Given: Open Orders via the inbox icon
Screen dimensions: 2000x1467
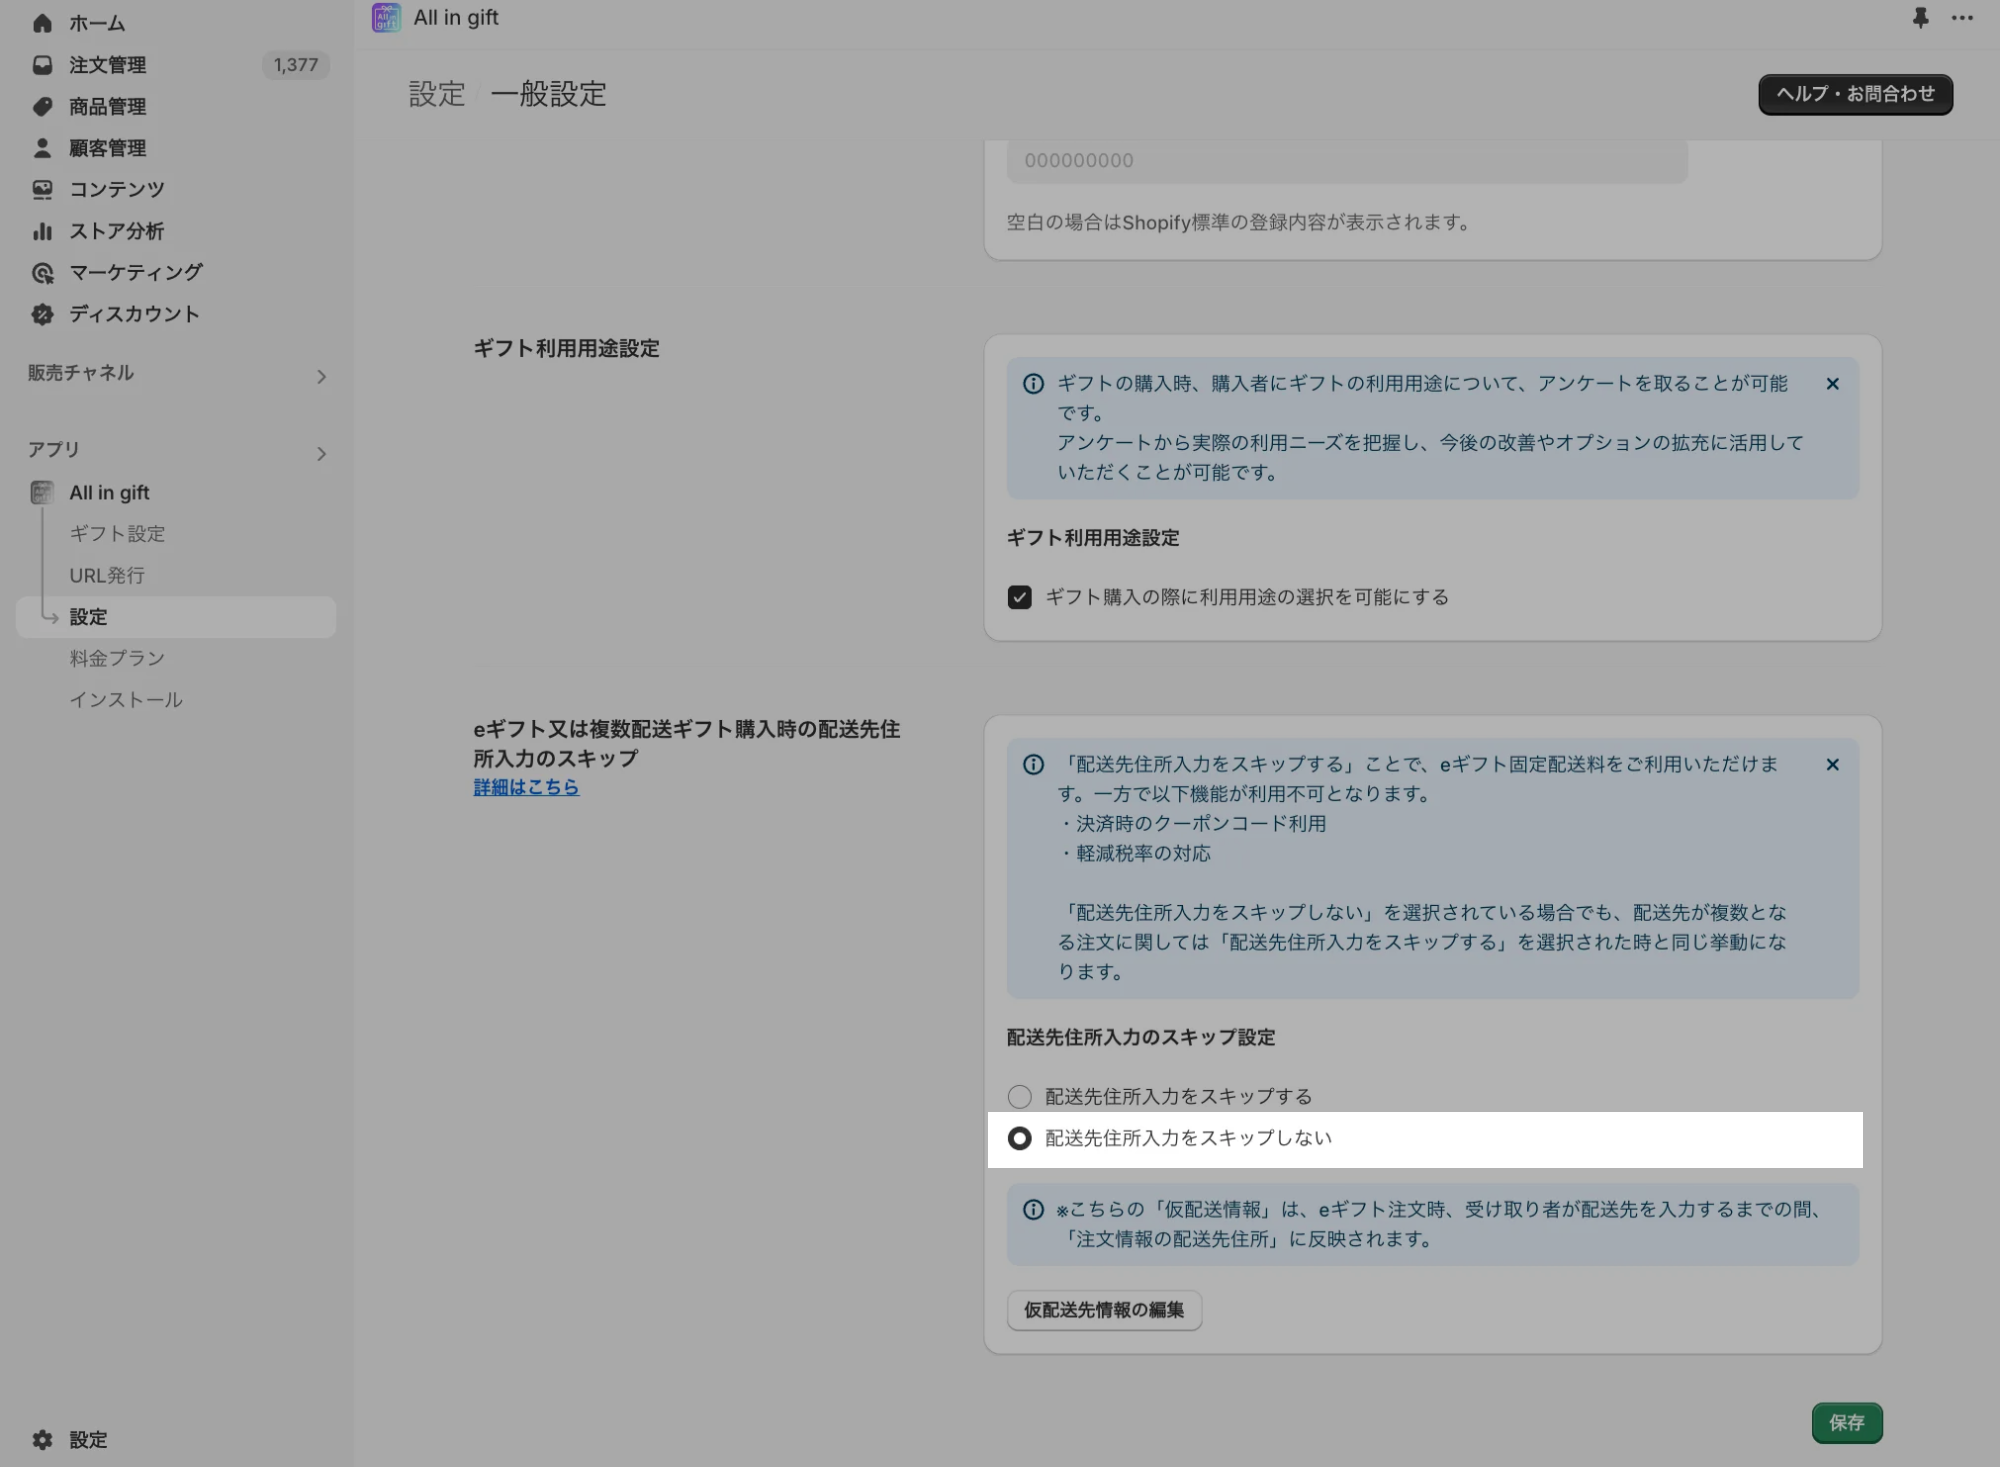Looking at the screenshot, I should click(x=42, y=65).
